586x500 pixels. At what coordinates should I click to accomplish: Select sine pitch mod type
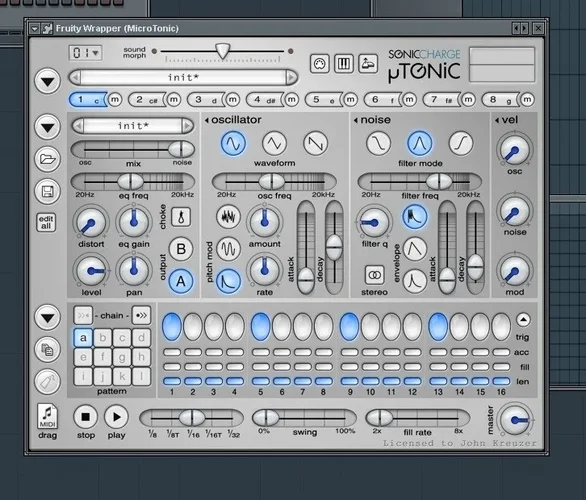(228, 249)
